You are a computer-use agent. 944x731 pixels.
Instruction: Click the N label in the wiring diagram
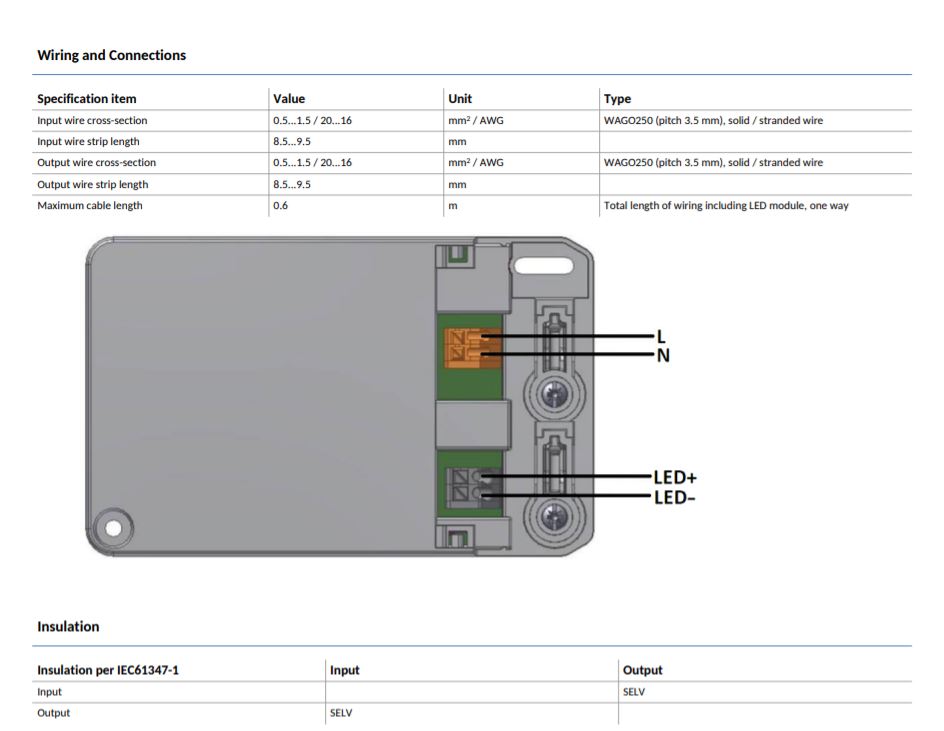pyautogui.click(x=663, y=355)
